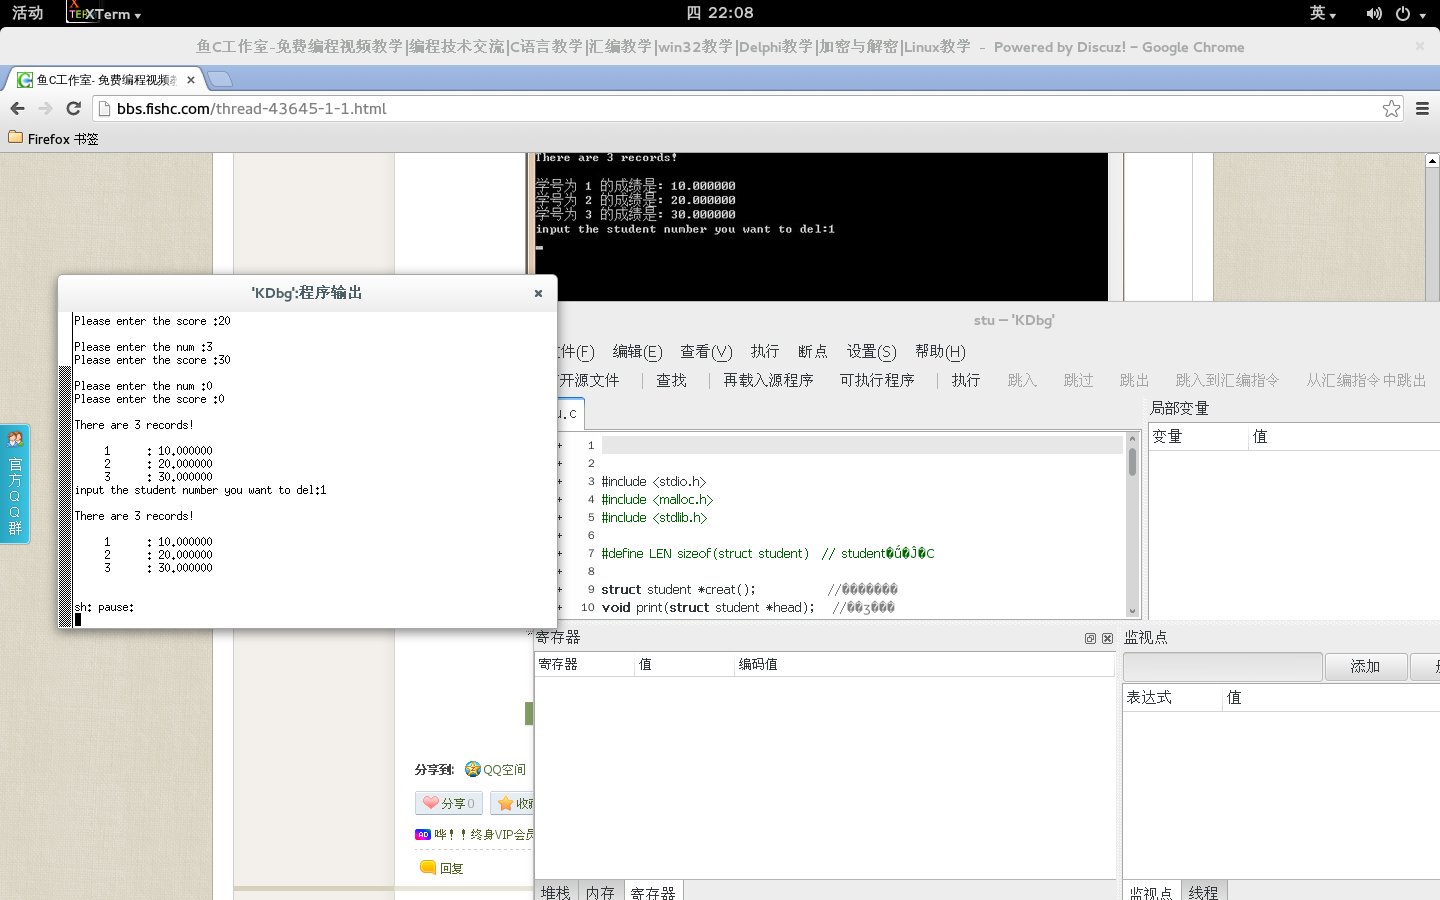Click the source editor vertical scrollbar thumb
The height and width of the screenshot is (900, 1440).
tap(1132, 461)
